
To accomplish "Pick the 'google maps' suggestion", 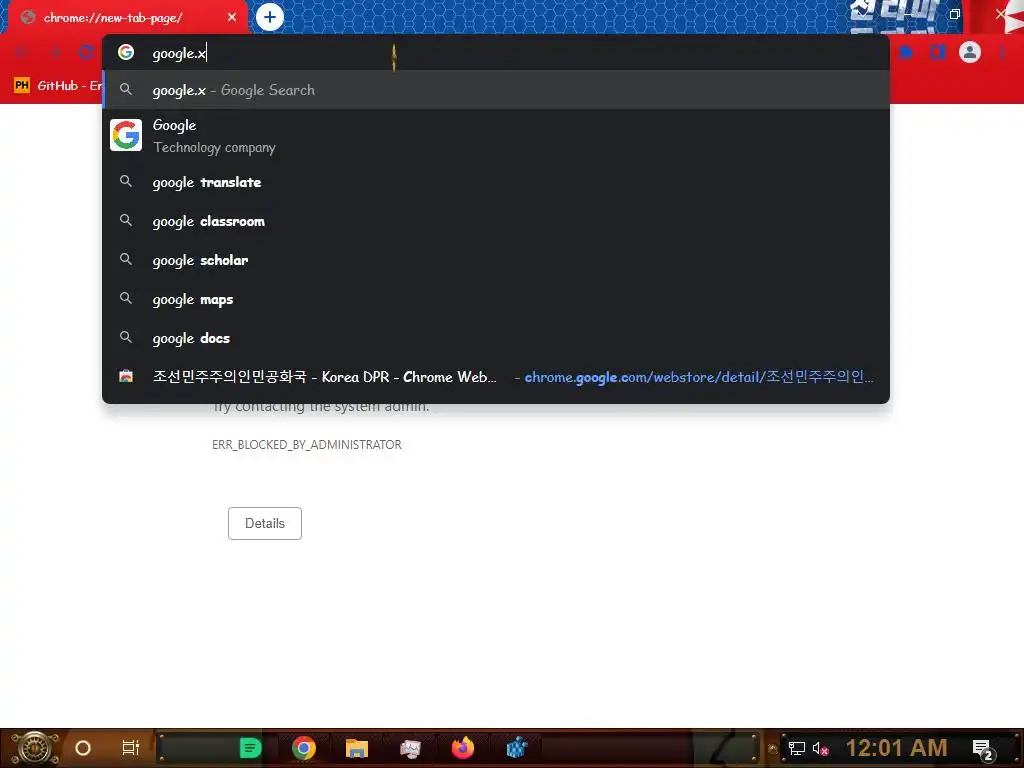I will [496, 299].
